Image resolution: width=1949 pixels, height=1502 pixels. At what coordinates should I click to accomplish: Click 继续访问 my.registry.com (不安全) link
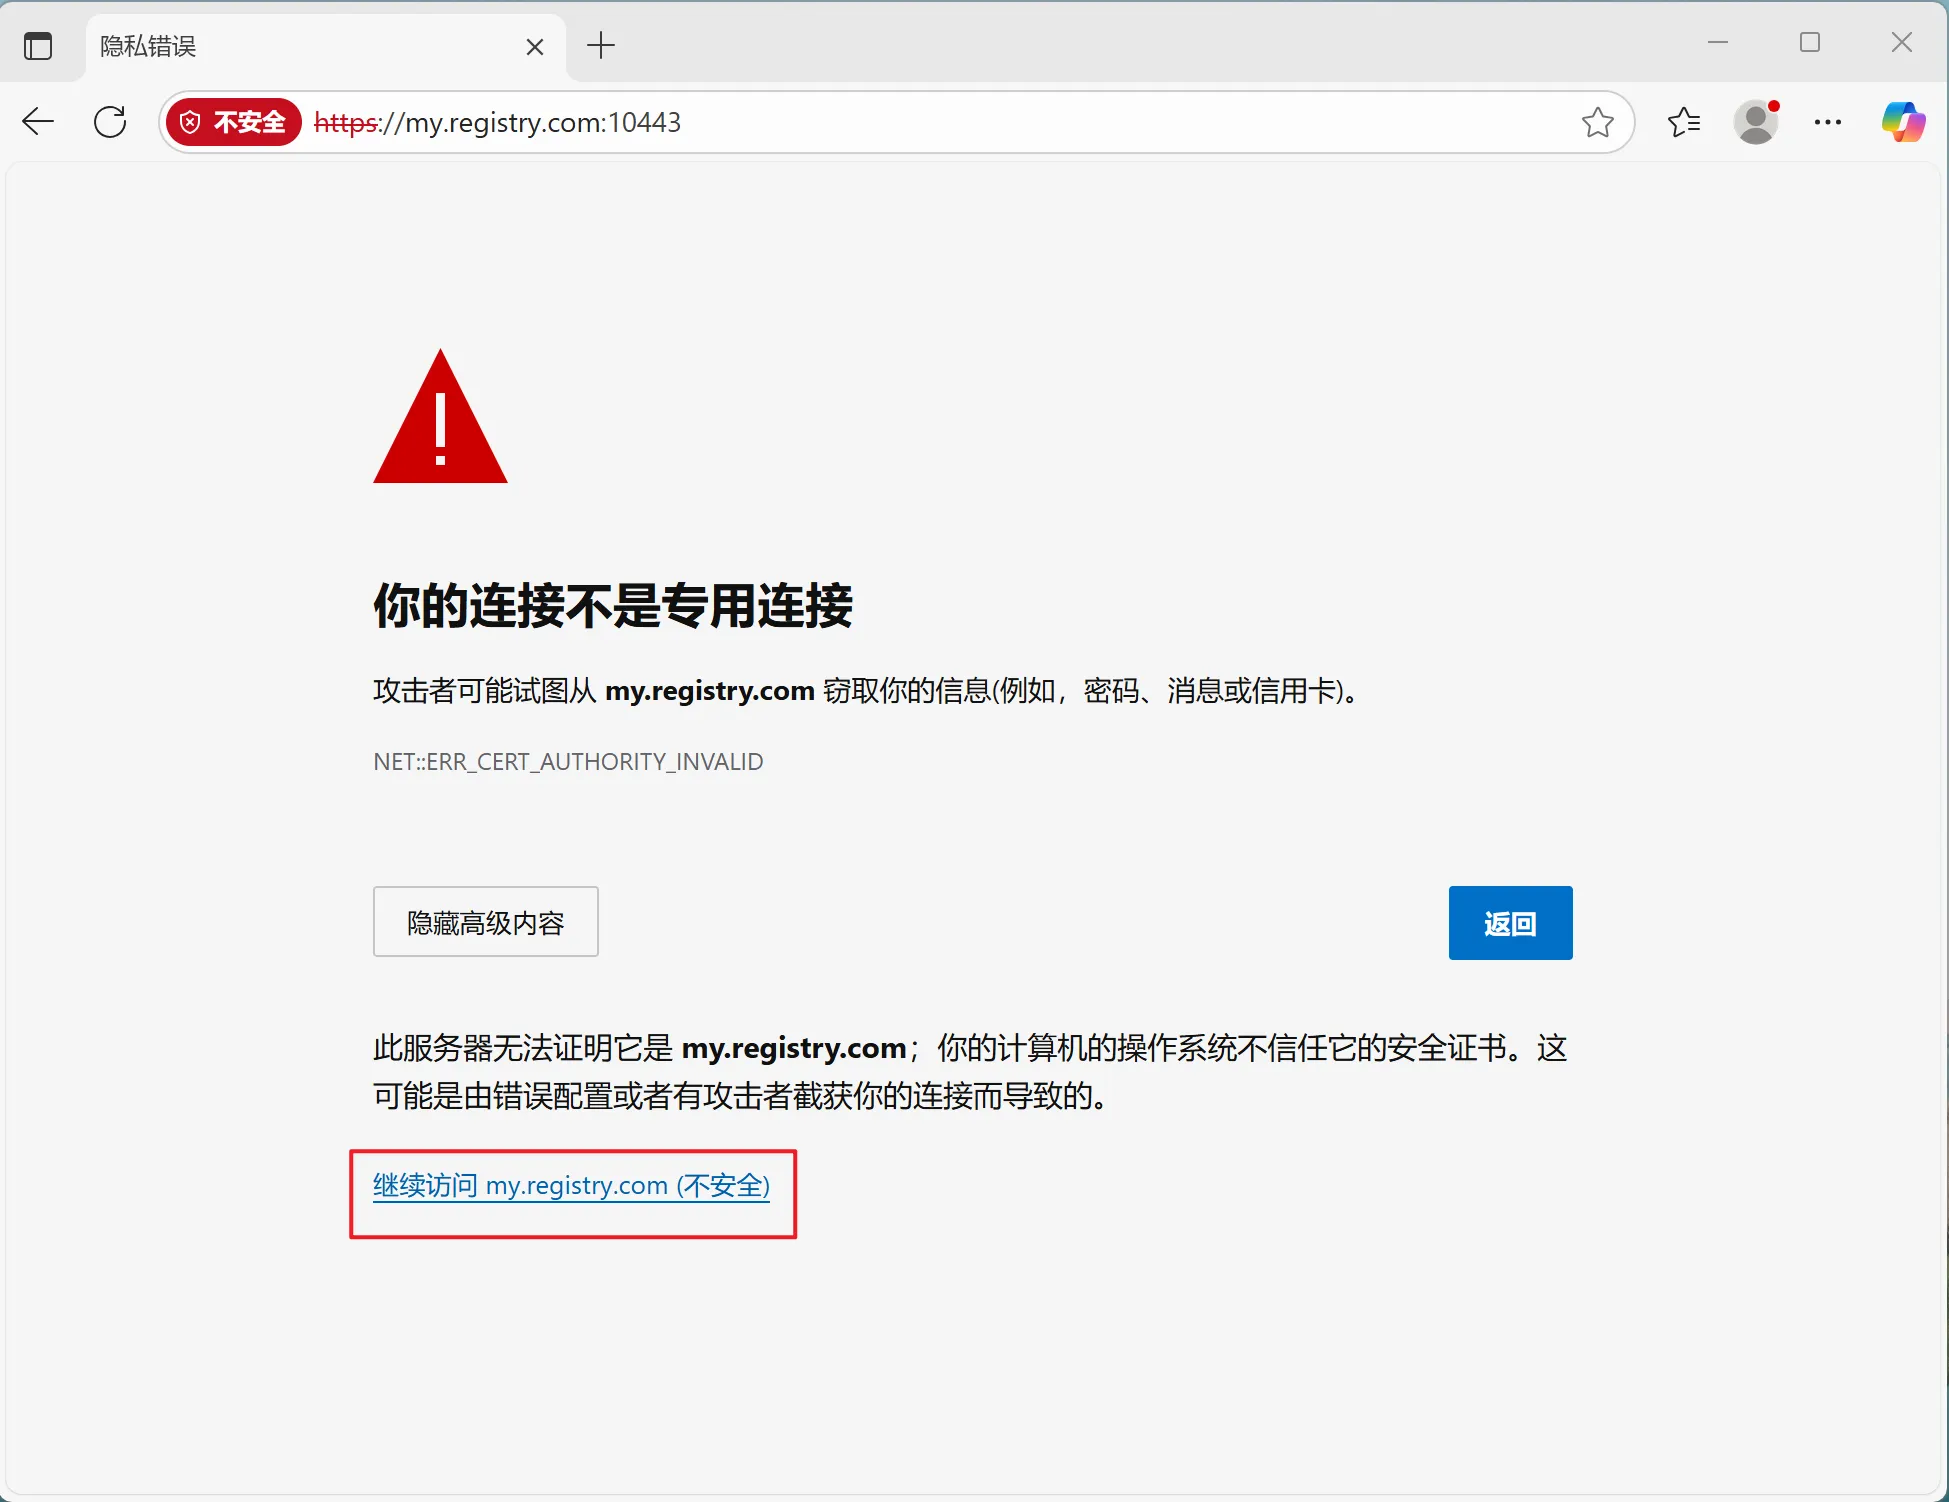pyautogui.click(x=571, y=1186)
